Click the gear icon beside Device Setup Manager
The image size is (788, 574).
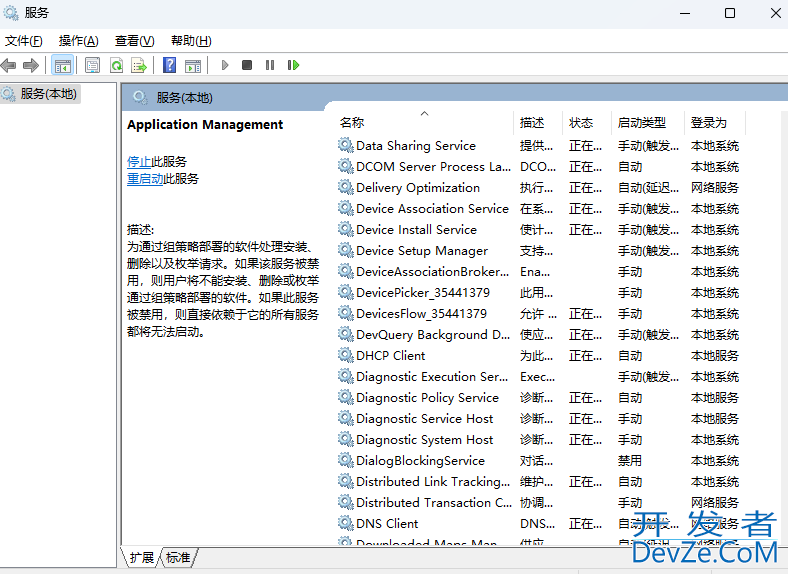tap(346, 250)
